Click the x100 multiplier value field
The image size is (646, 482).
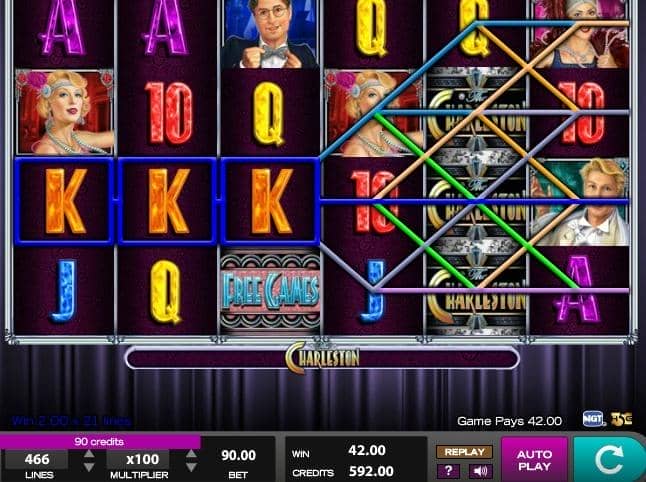138,459
